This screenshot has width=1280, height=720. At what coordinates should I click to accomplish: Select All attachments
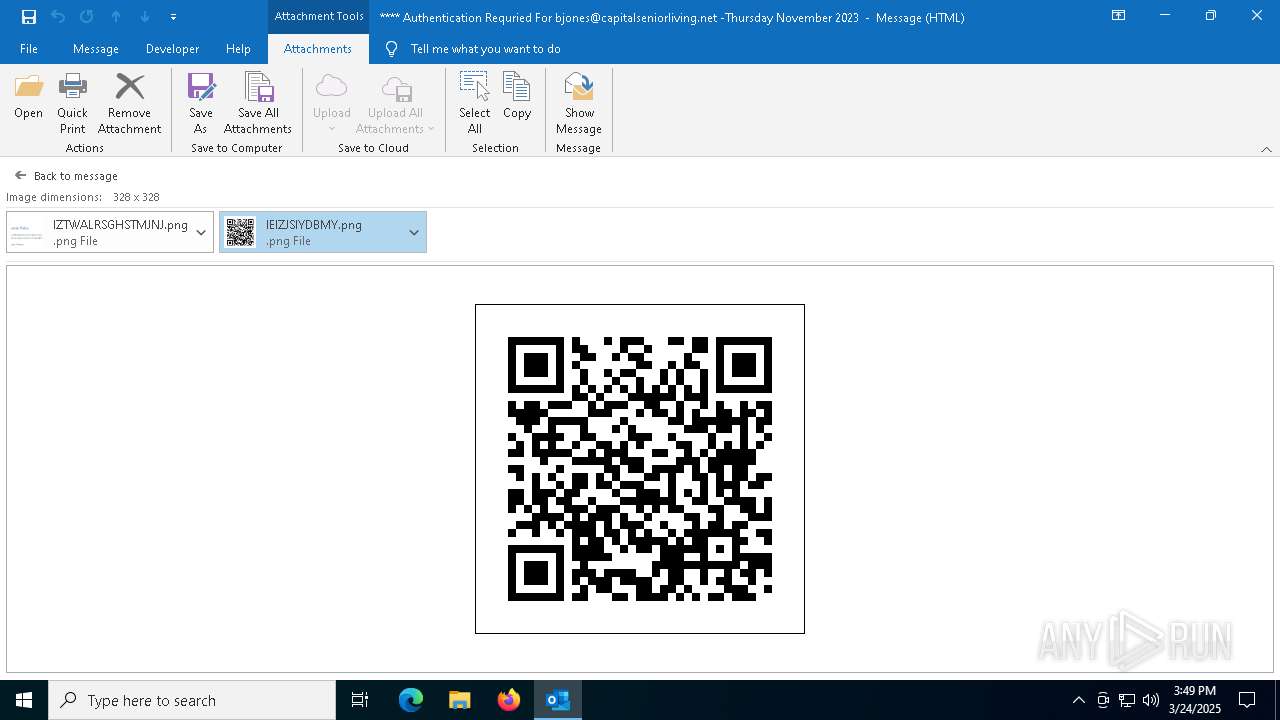(x=474, y=104)
